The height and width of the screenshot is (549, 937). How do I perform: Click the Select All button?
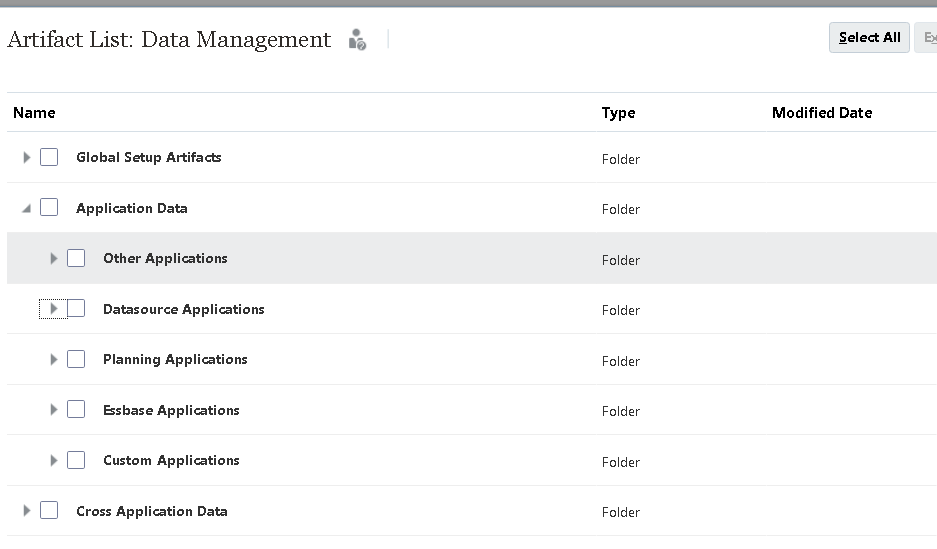tap(869, 38)
